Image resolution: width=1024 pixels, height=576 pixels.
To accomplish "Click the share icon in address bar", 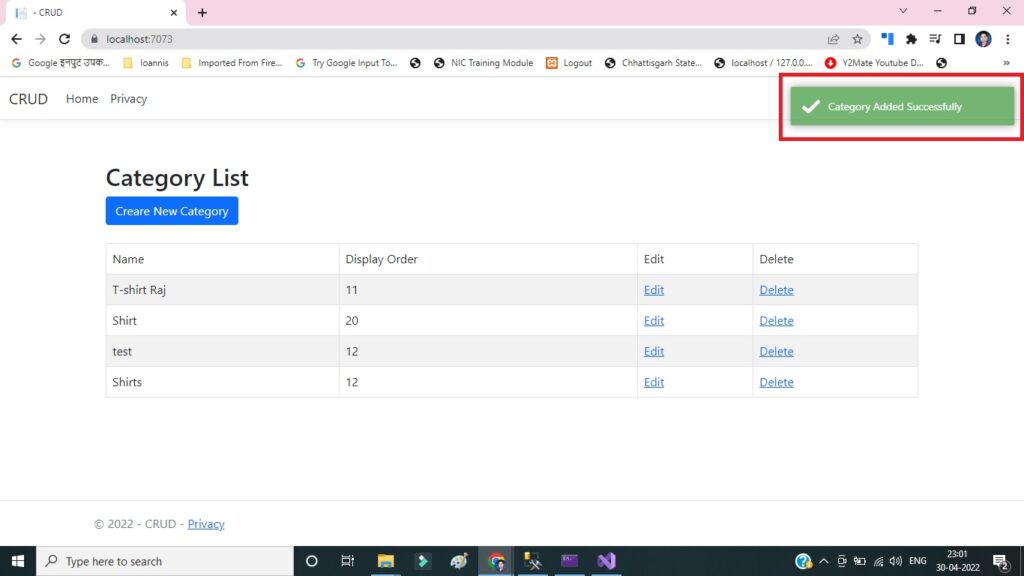I will click(x=833, y=38).
